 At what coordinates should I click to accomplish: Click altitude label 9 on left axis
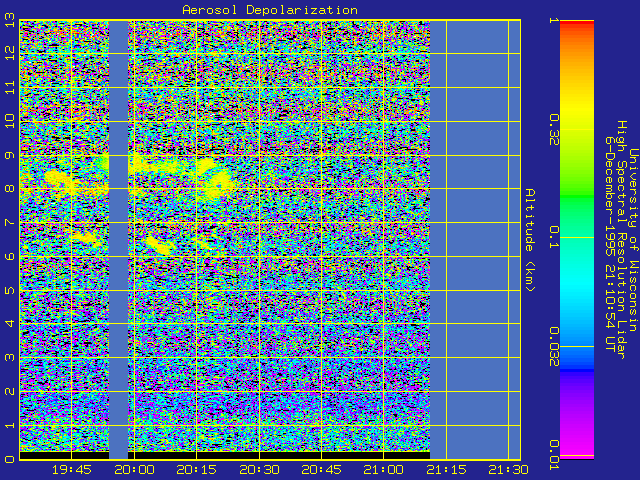coord(9,155)
